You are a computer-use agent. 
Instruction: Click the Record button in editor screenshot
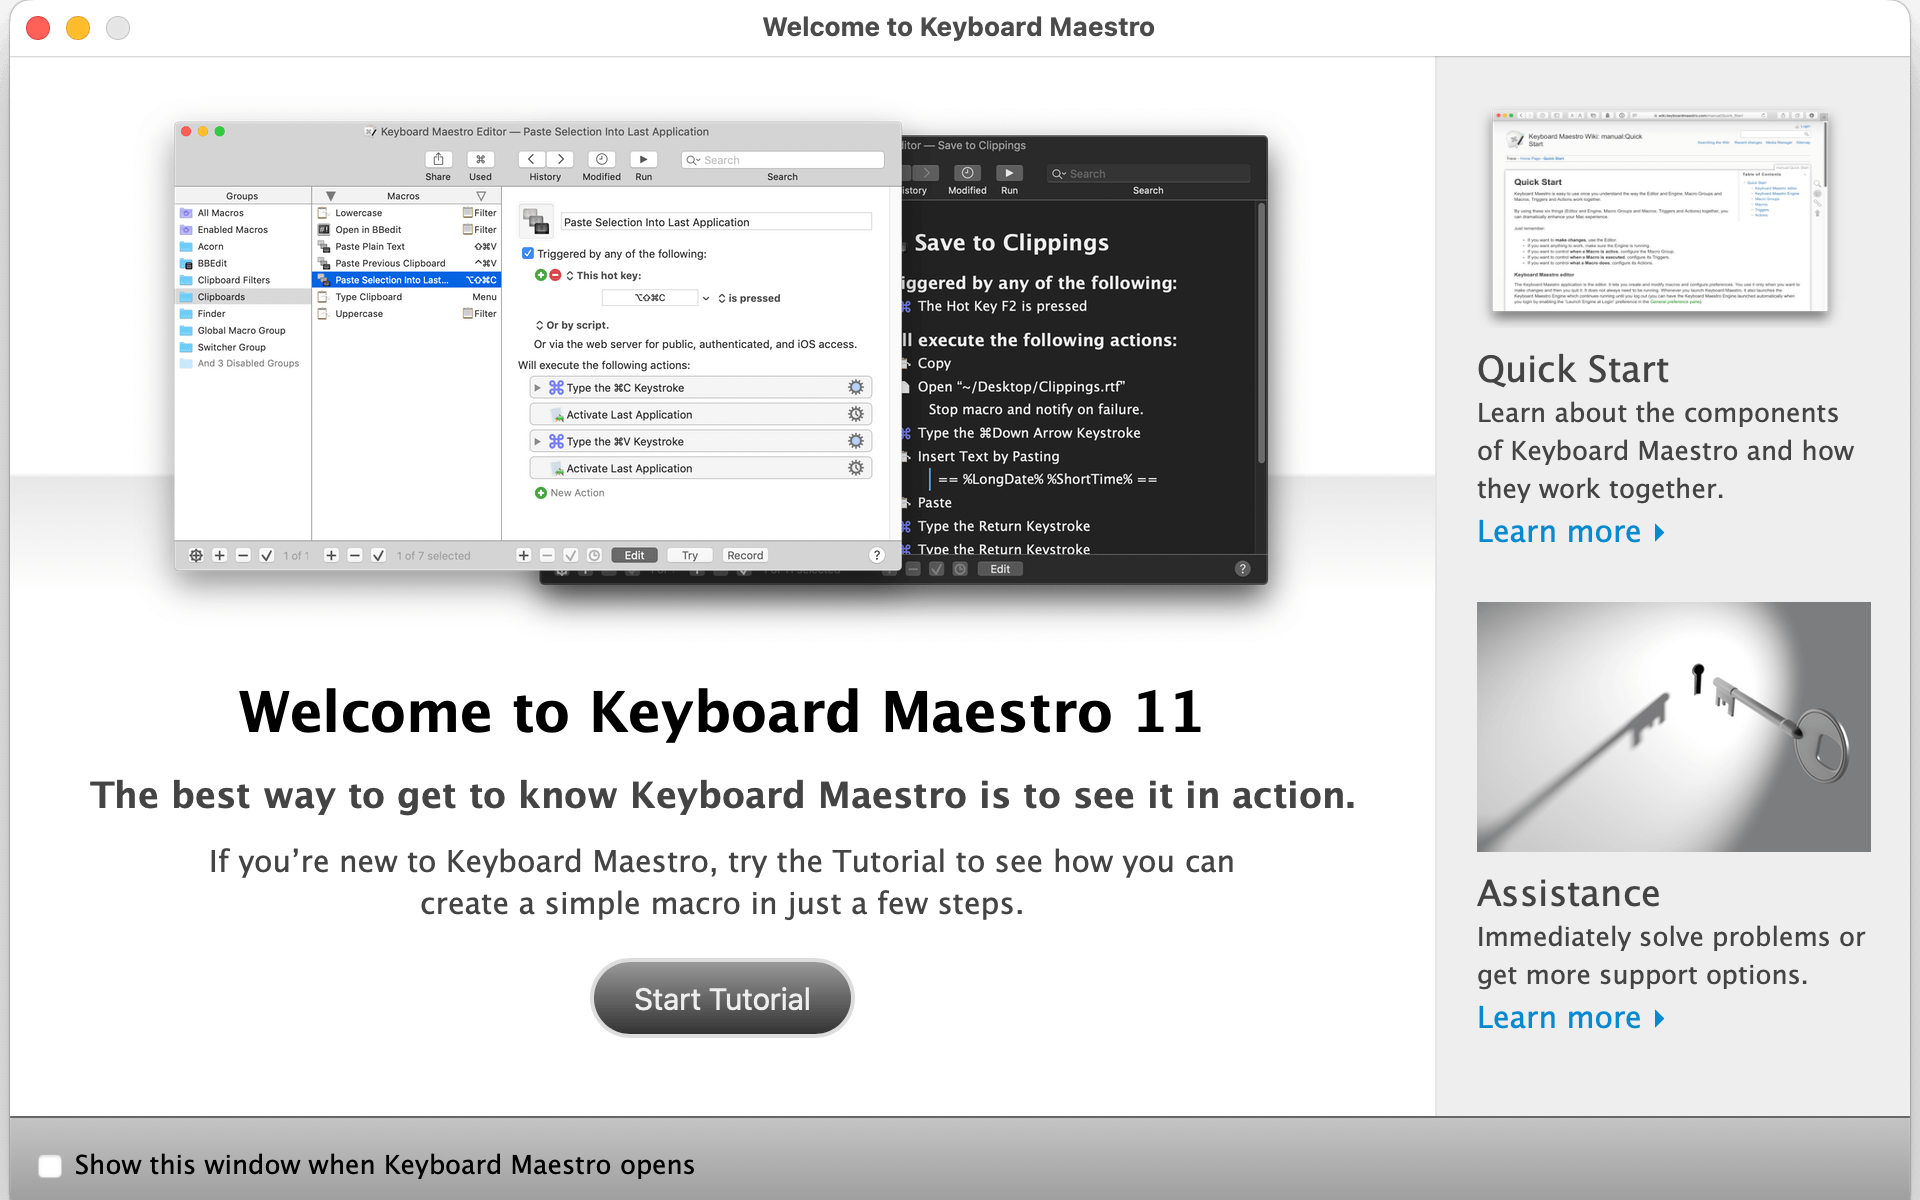[x=745, y=556]
